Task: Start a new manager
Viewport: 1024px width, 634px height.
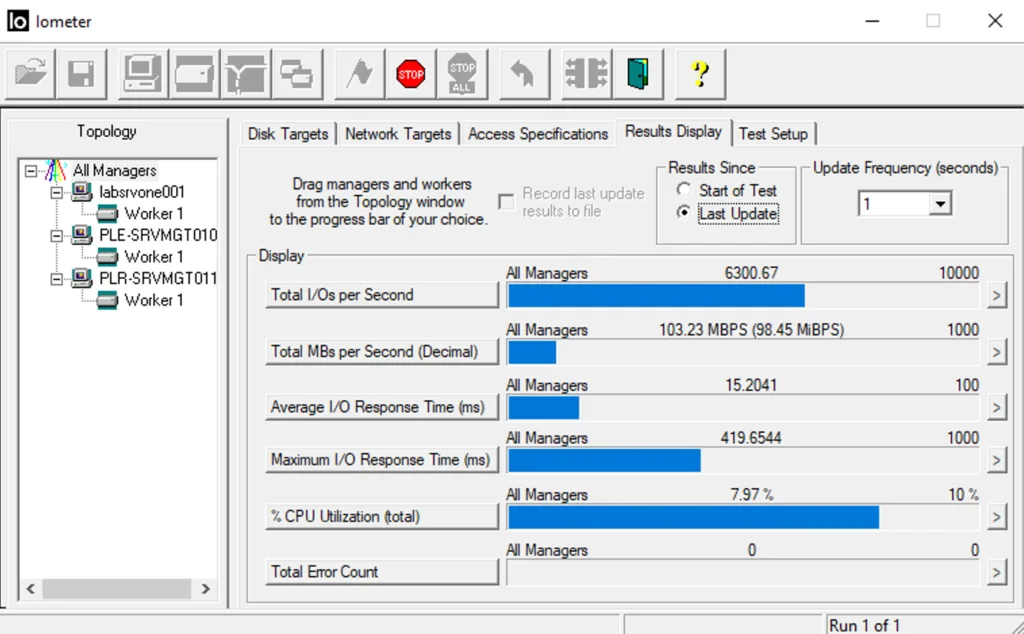Action: pyautogui.click(x=143, y=74)
